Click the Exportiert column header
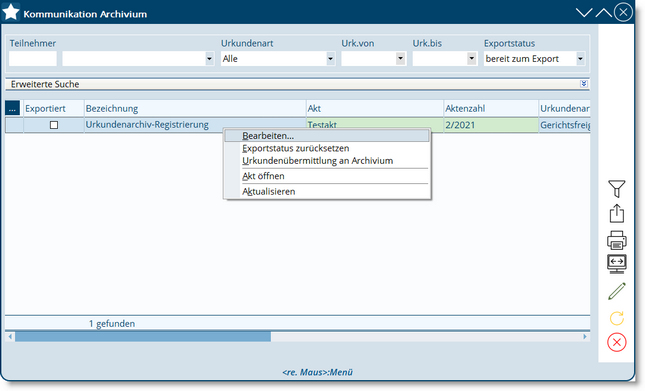The height and width of the screenshot is (391, 645). point(53,109)
